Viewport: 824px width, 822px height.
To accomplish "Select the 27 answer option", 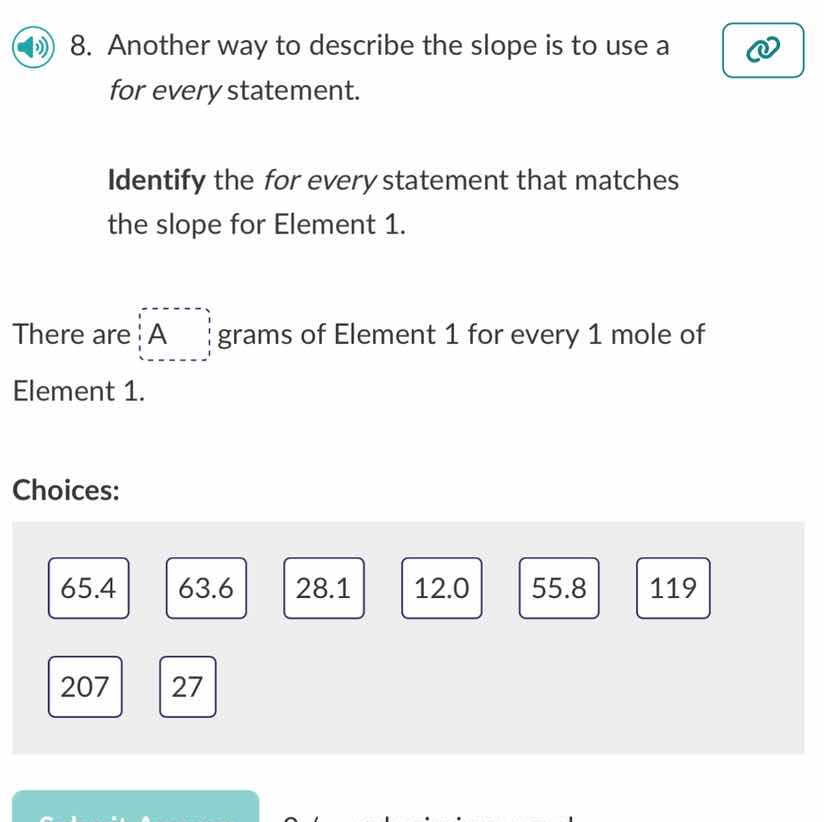I will (x=187, y=686).
